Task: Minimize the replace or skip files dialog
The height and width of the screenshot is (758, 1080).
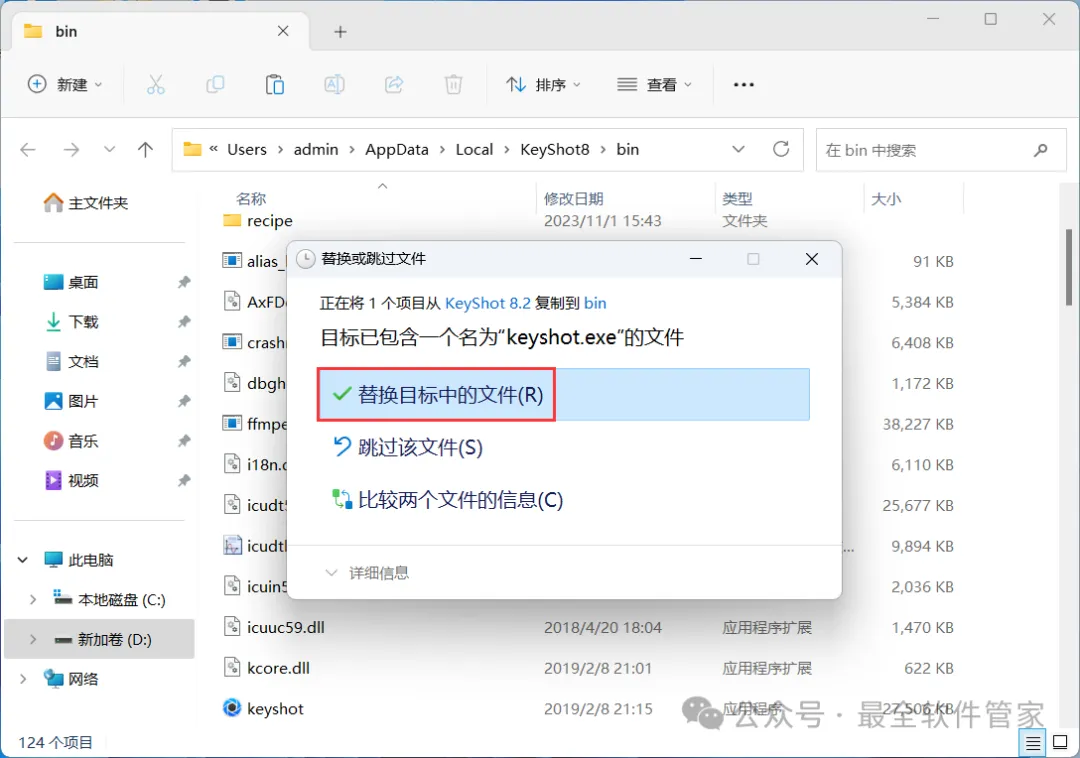Action: 696,259
